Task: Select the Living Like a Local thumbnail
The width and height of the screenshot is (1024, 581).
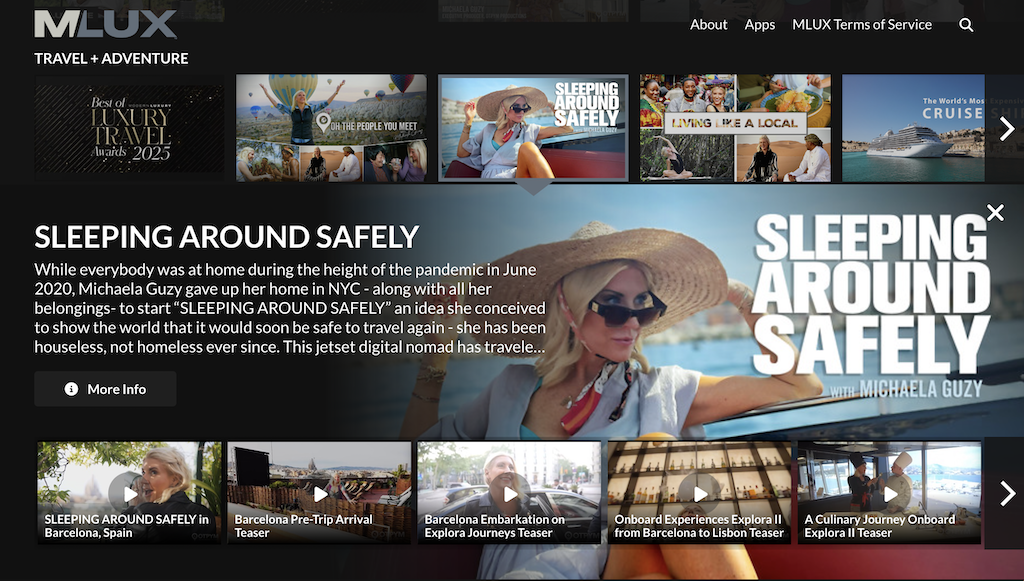Action: (735, 128)
